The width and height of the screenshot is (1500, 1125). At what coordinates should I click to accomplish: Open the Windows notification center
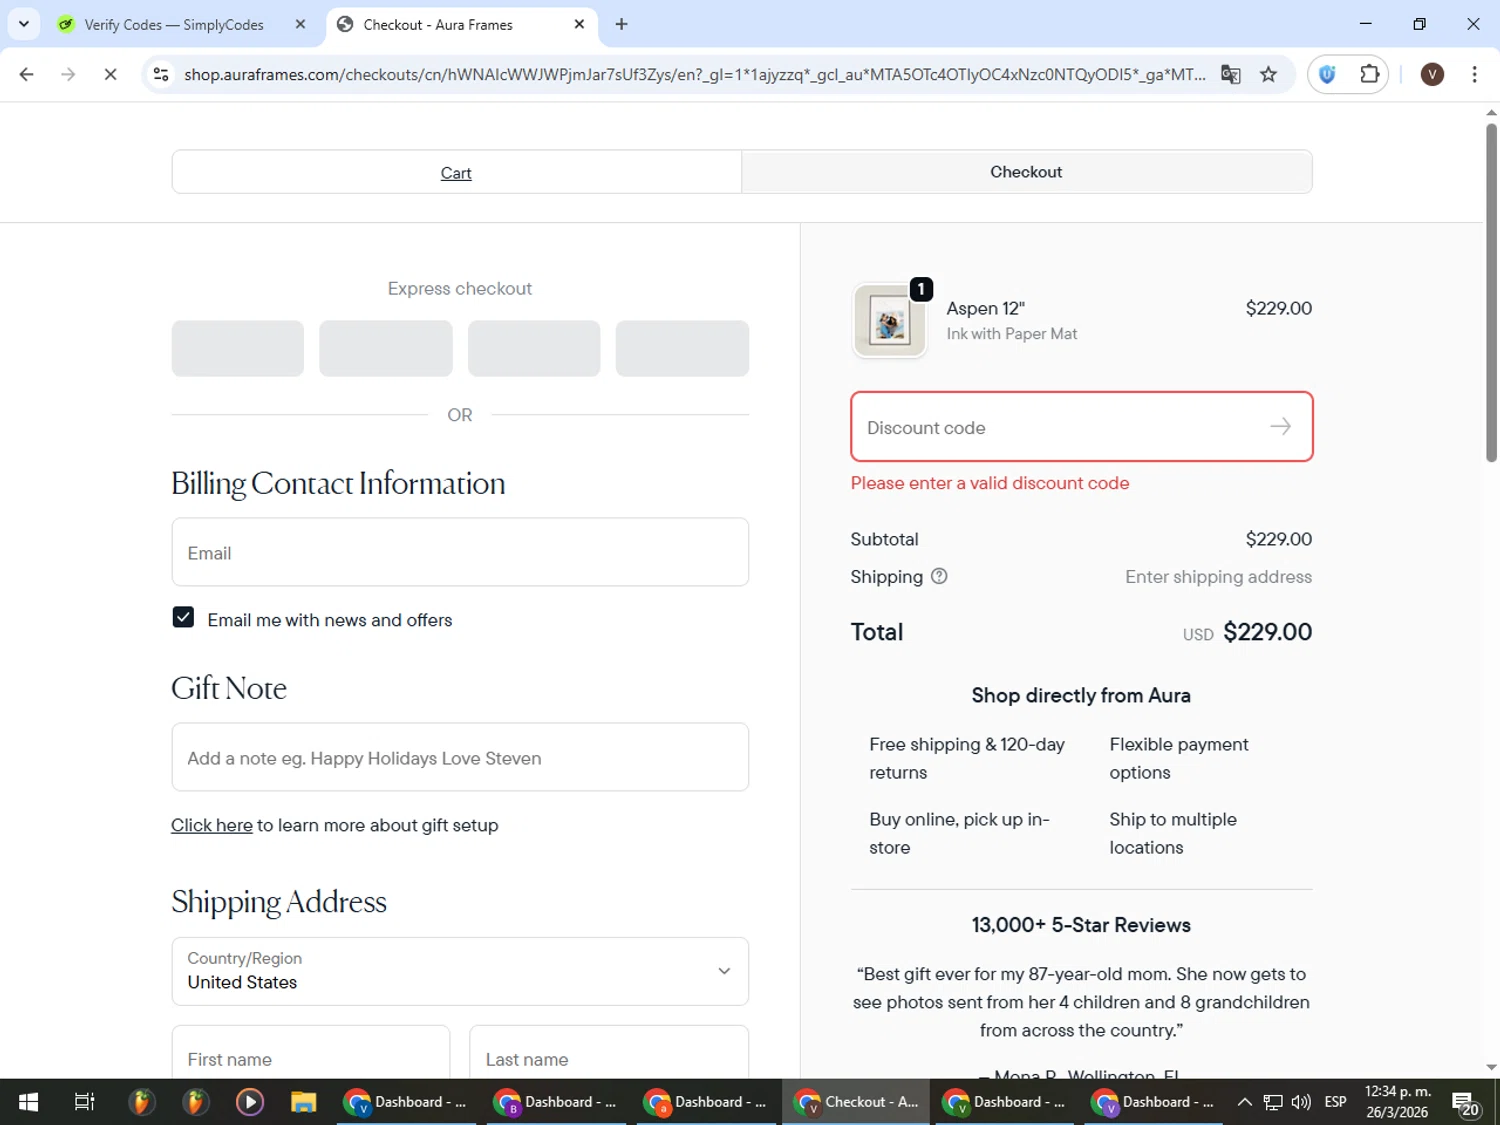click(1466, 1103)
